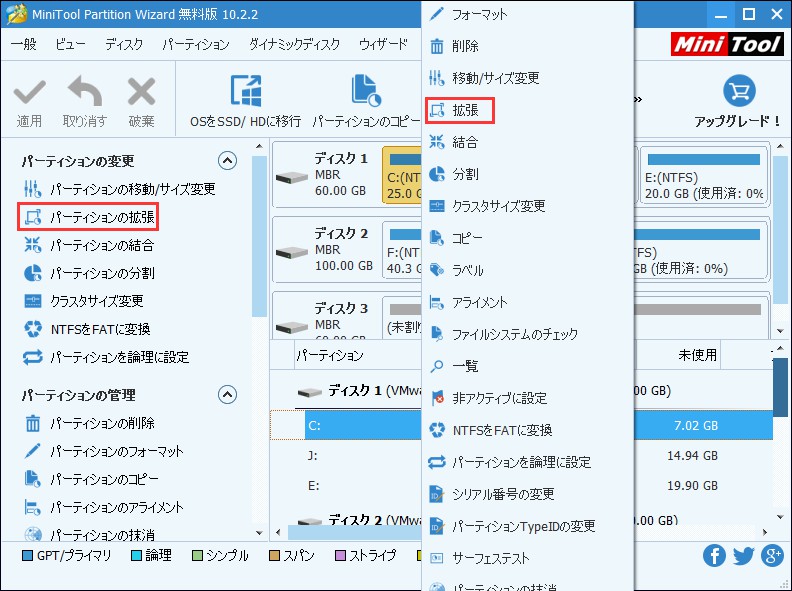The image size is (792, 591).
Task: Open the ウィザード menu
Action: 383,44
